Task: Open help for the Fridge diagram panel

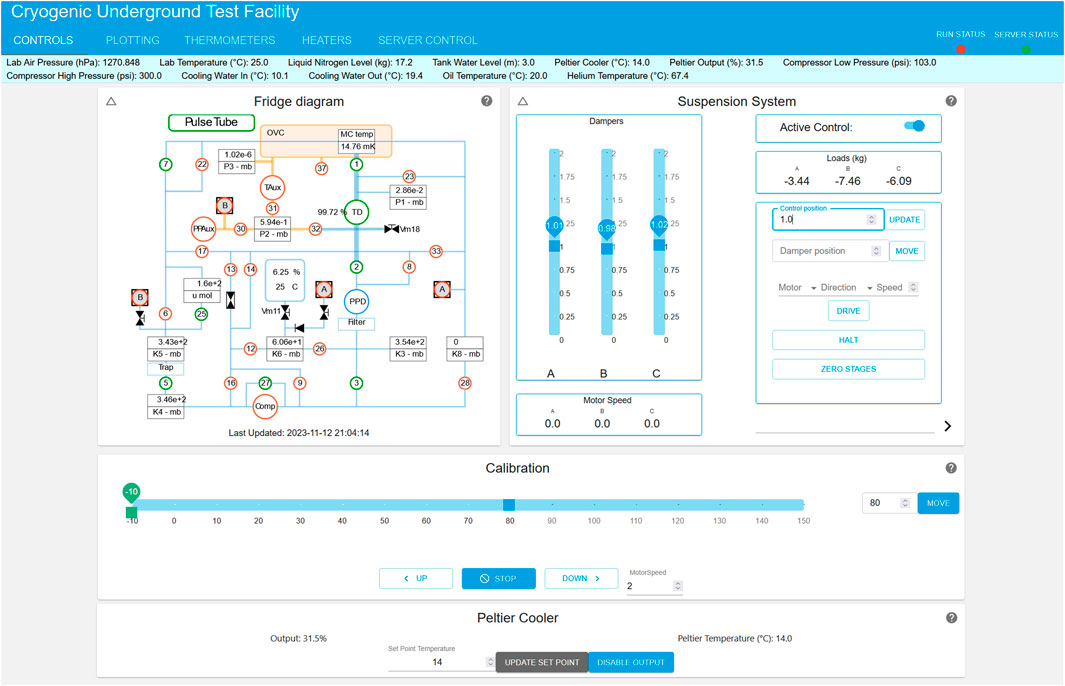Action: click(x=486, y=101)
